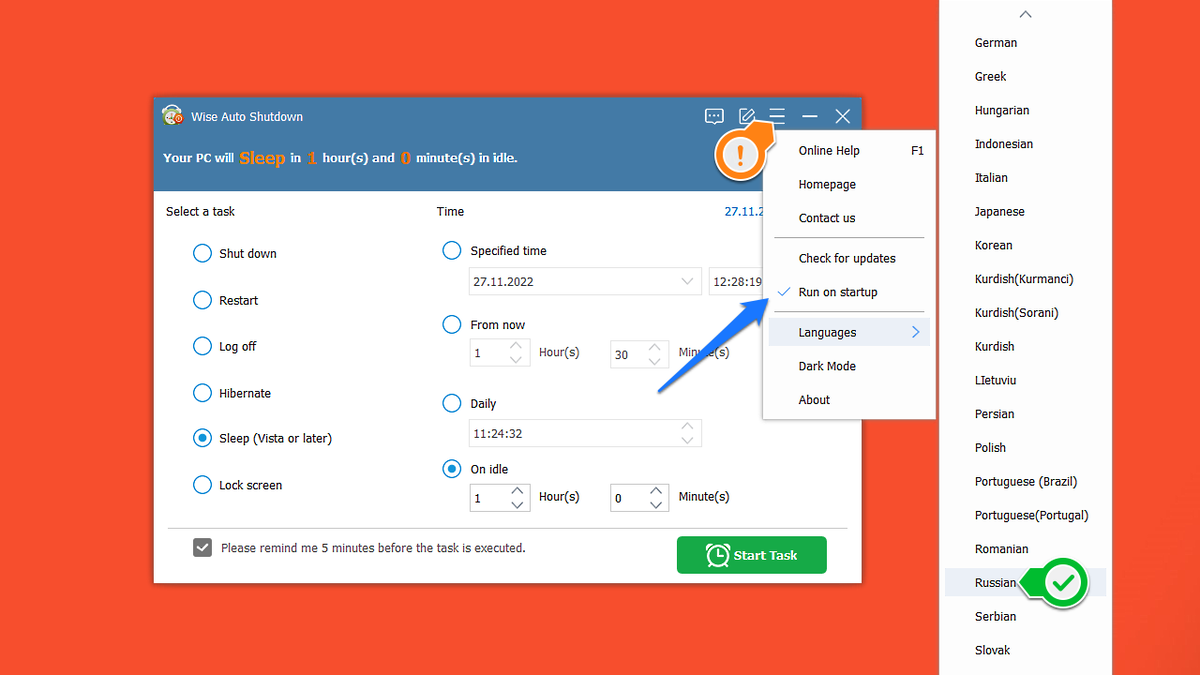Image resolution: width=1200 pixels, height=675 pixels.
Task: Choose Portuguese (Brazil) in the language list
Action: 1026,481
